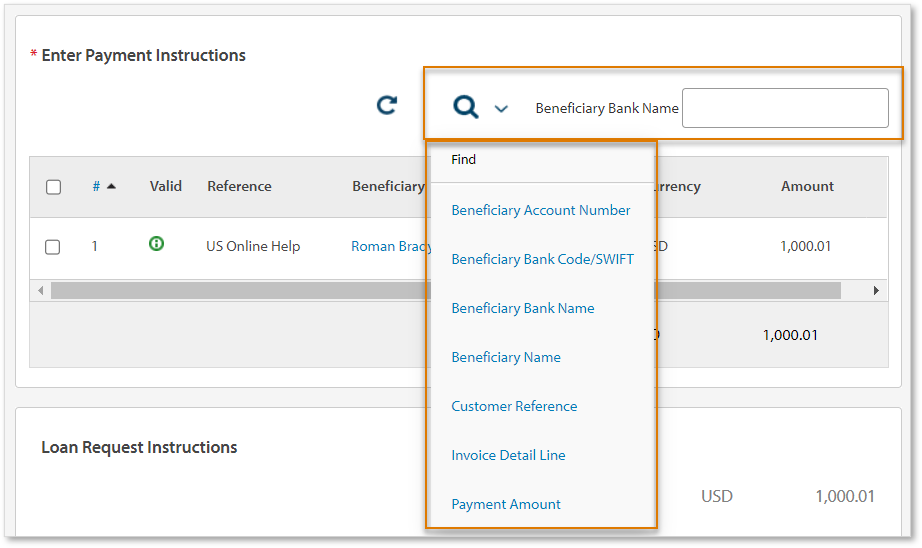
Task: Select Beneficiary Bank Code/SWIFT option
Action: tap(542, 259)
